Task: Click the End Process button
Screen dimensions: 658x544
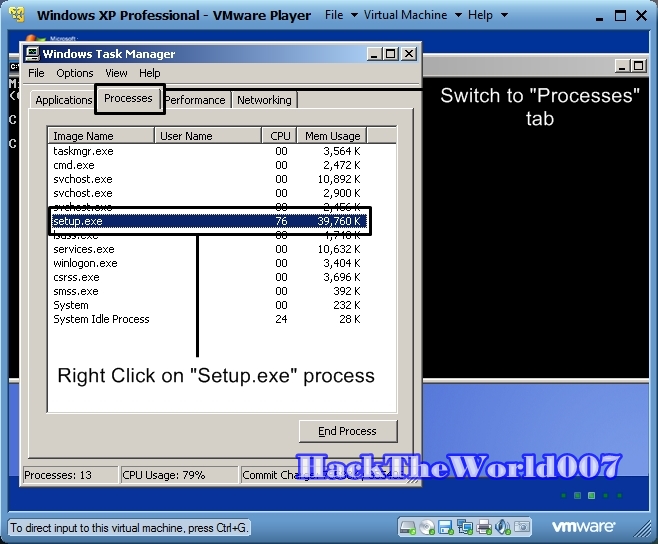Action: pyautogui.click(x=347, y=431)
